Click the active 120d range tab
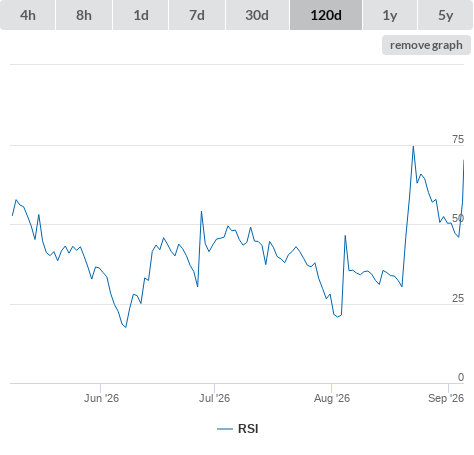Screen dimensions: 474x455 tap(326, 15)
